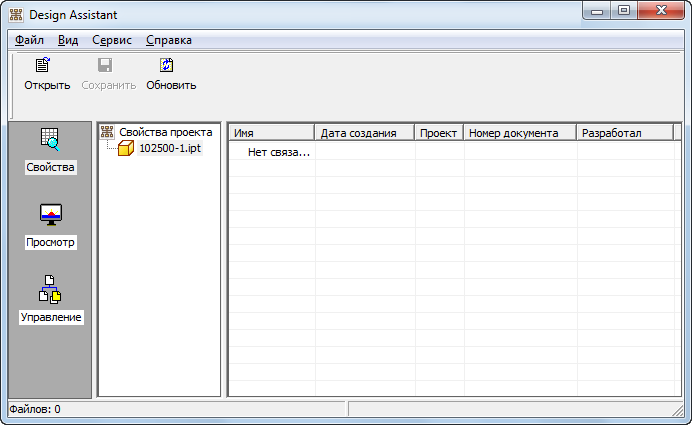
Task: Sort by the Номер документа column header
Action: [x=520, y=133]
